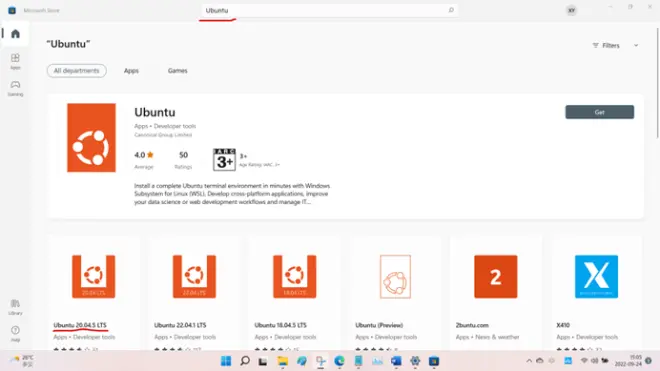Open the Library in the sidebar
Viewport: 660px width, 371px height.
tap(15, 307)
